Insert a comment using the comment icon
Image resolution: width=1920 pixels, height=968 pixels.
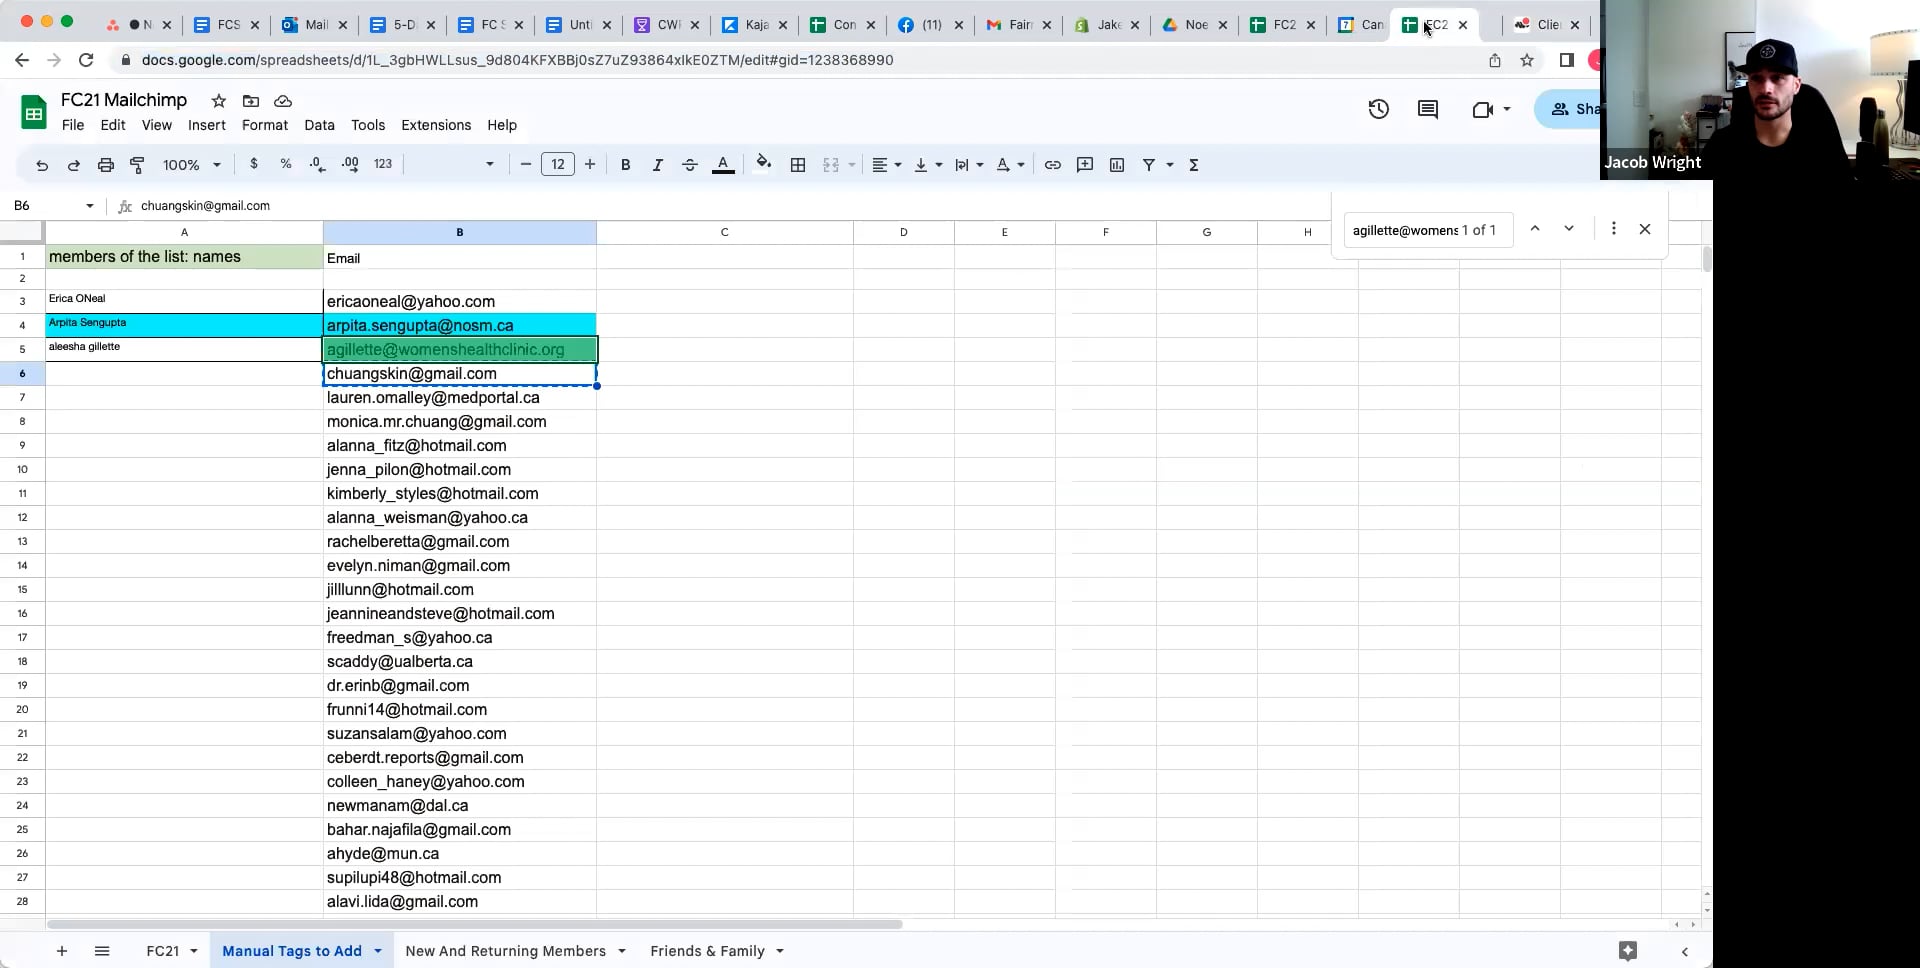1084,164
